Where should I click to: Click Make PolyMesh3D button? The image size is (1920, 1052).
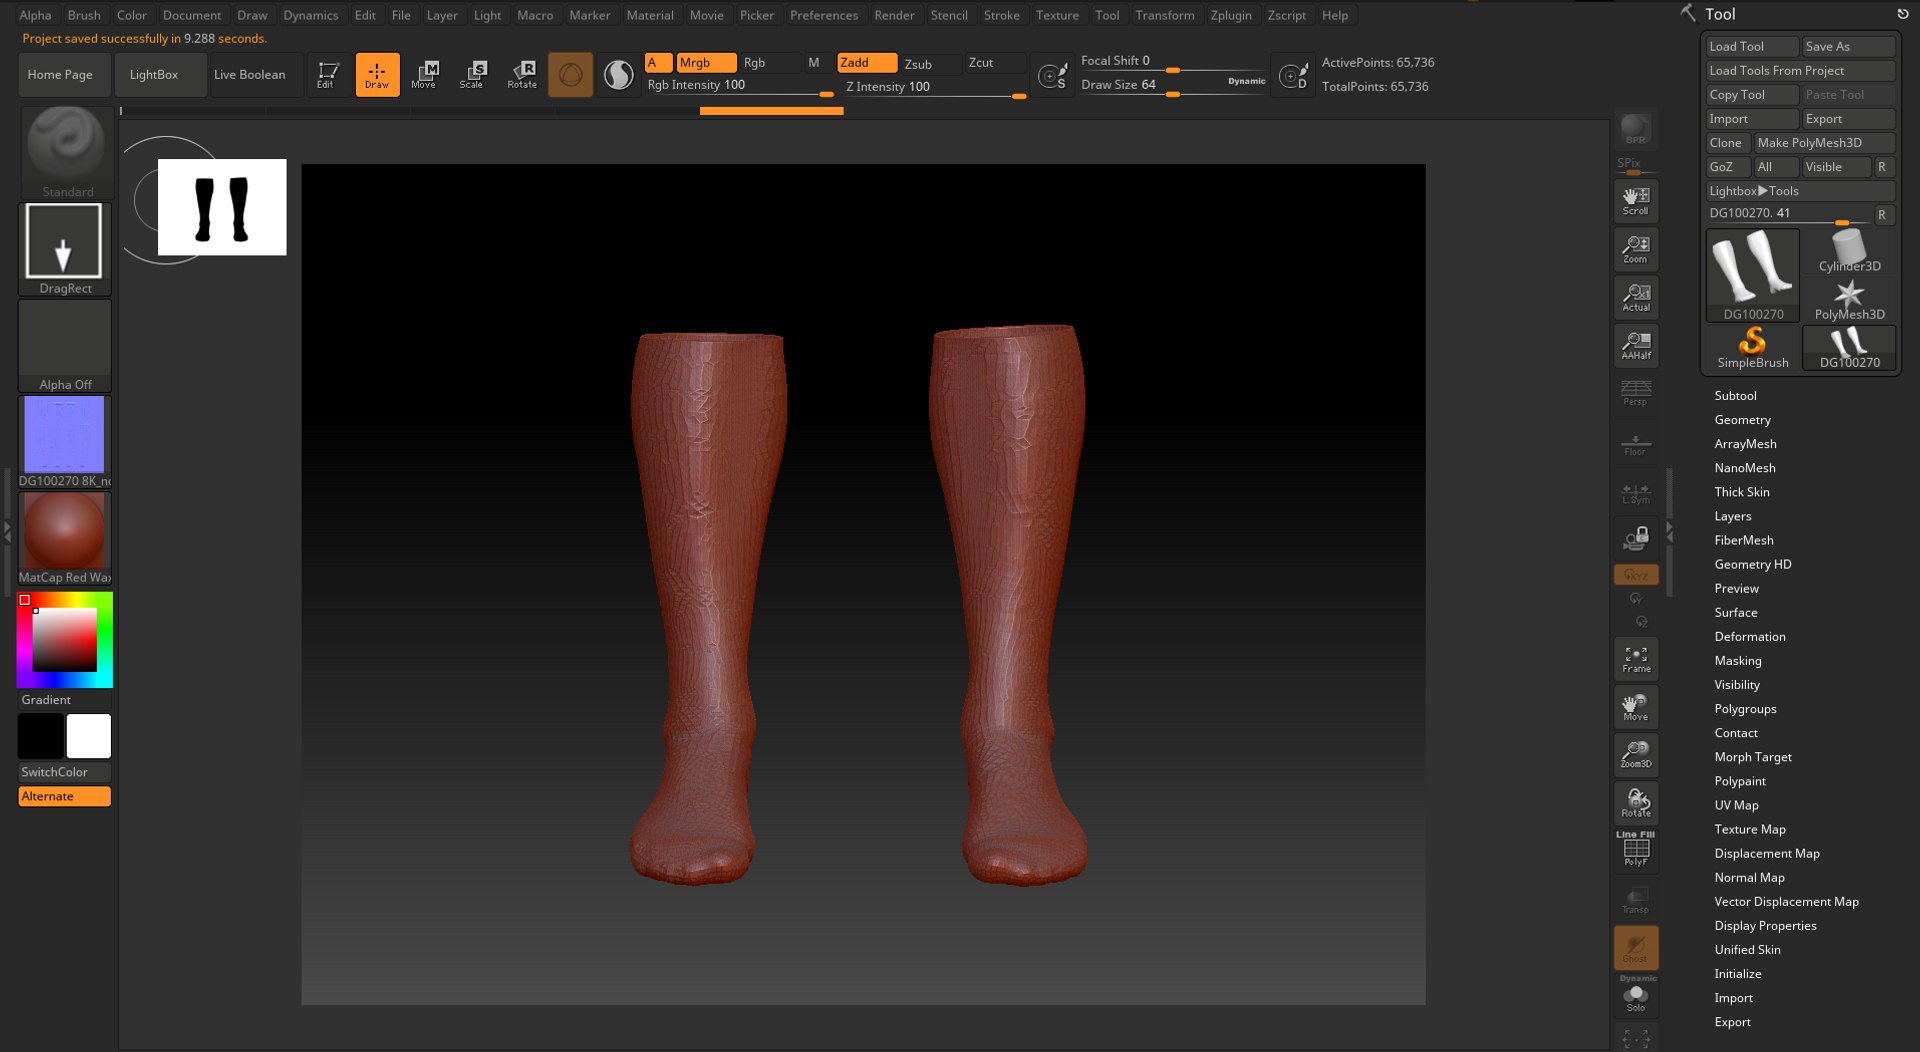click(x=1824, y=143)
